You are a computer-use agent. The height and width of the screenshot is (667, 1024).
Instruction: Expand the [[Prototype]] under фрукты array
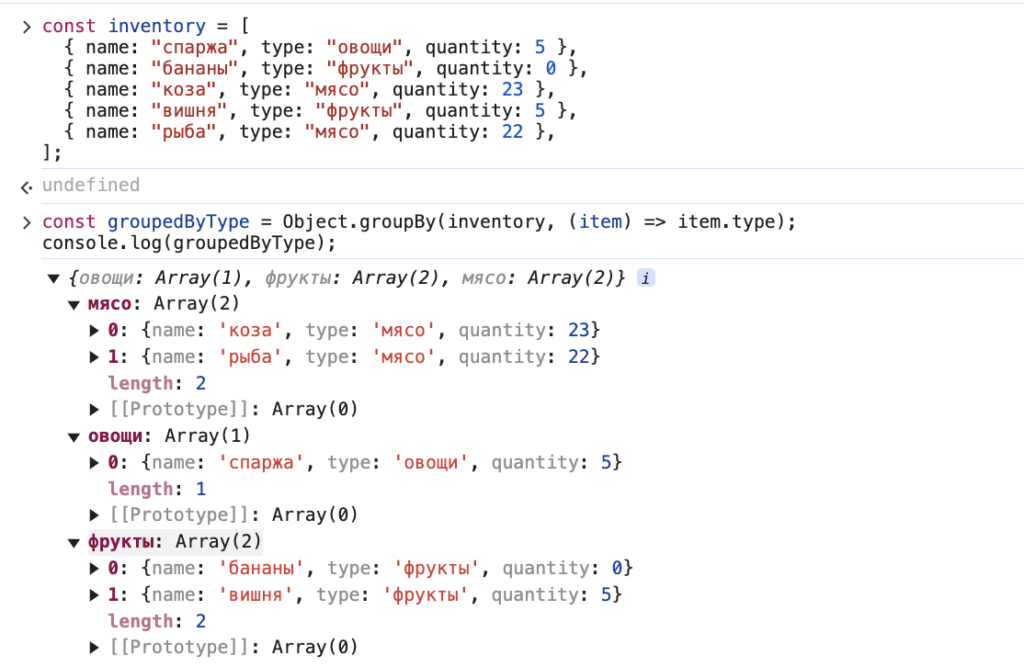click(95, 647)
